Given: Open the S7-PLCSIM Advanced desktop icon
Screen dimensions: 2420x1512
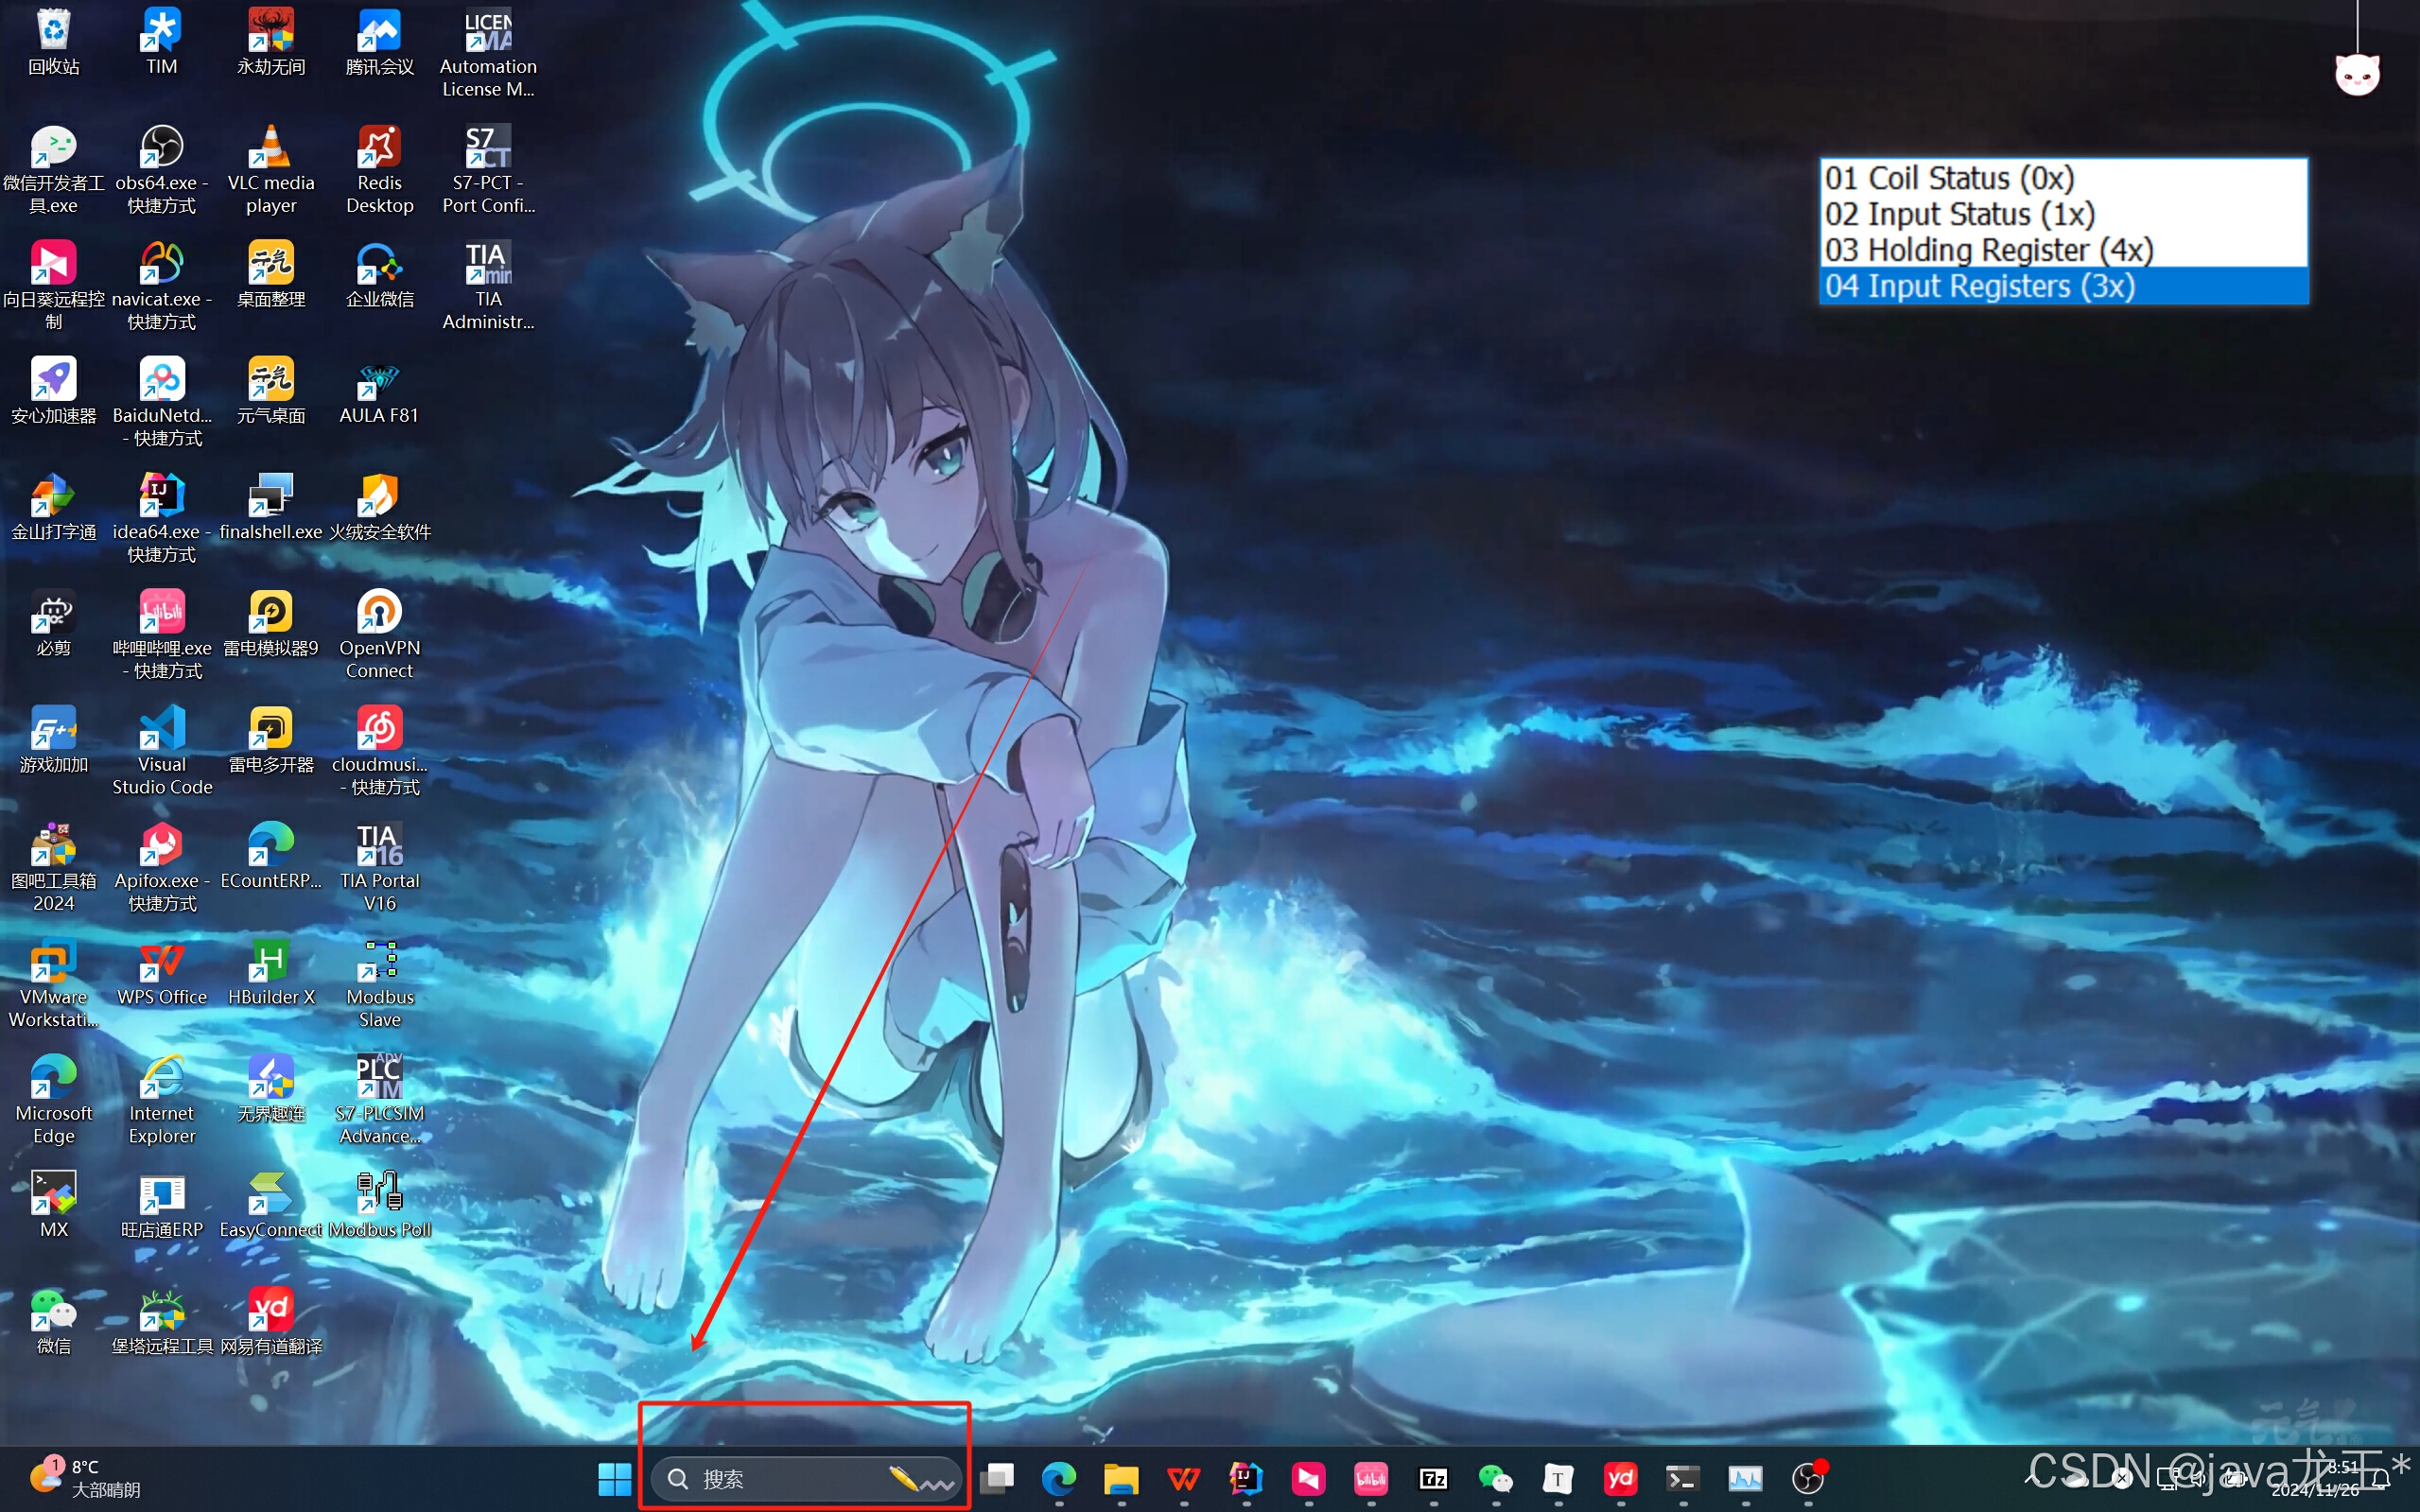Looking at the screenshot, I should click(379, 1078).
